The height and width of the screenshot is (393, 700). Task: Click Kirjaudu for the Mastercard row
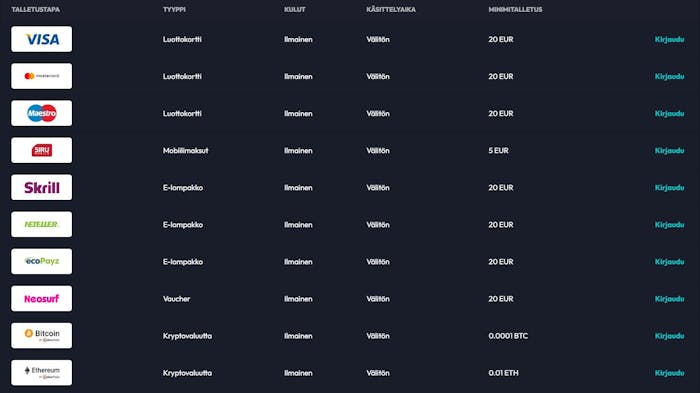[x=669, y=77]
